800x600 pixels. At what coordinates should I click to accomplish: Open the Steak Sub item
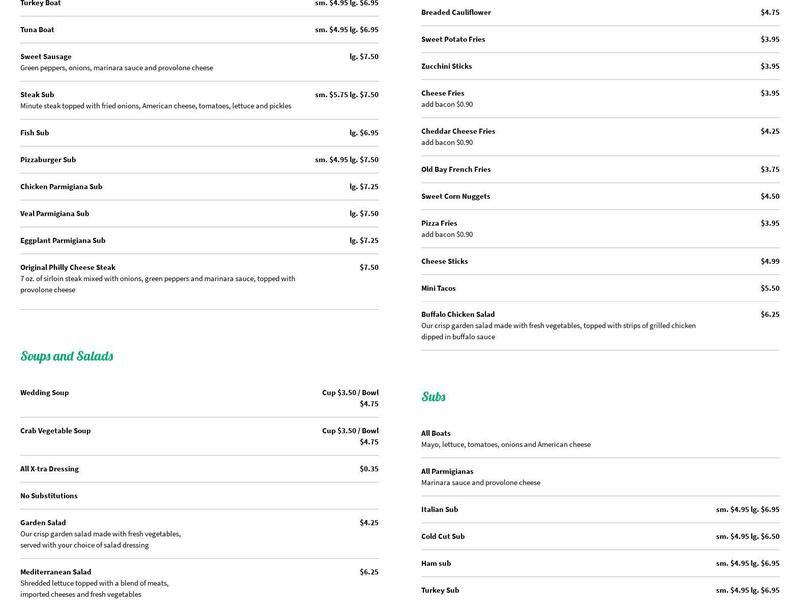tap(37, 95)
